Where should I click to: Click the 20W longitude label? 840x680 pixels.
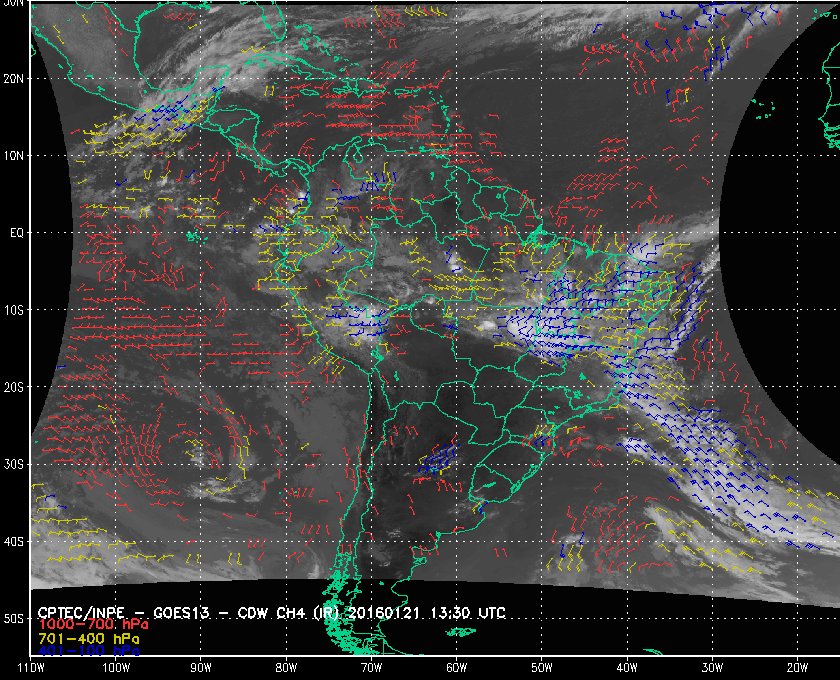pos(797,668)
